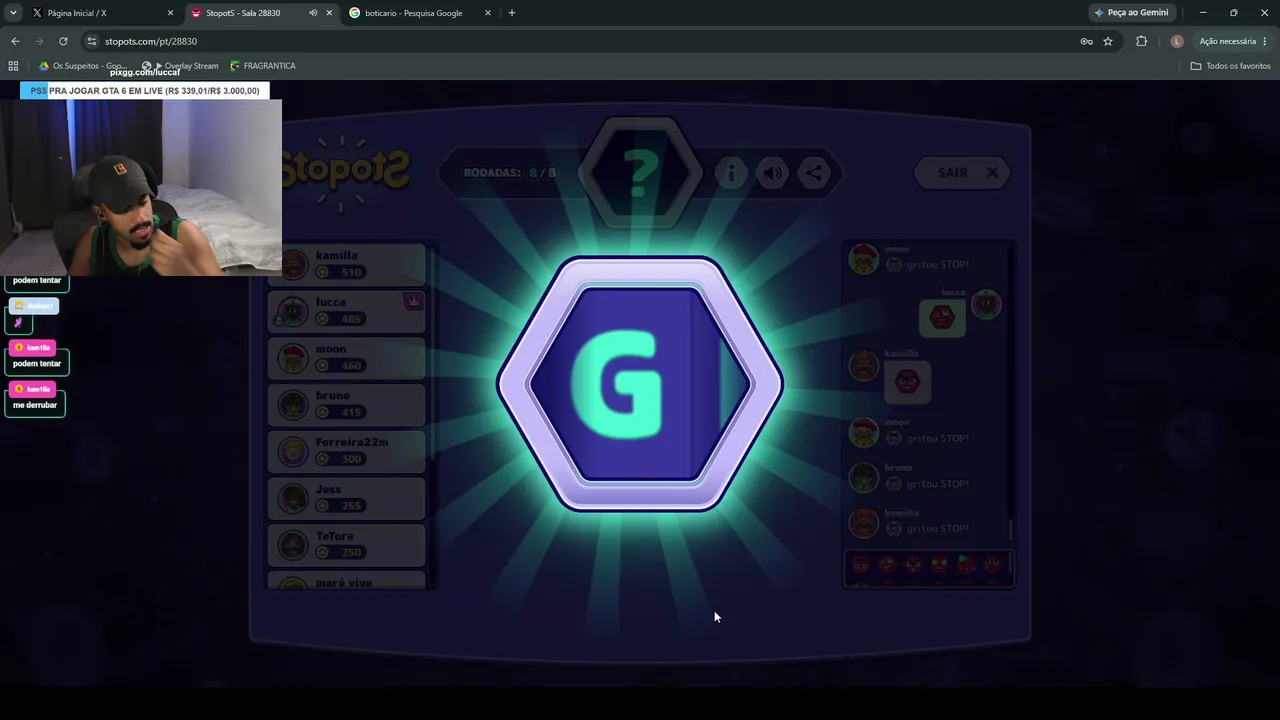Select player TeTora in the ranking list
The image size is (1280, 720).
[347, 546]
